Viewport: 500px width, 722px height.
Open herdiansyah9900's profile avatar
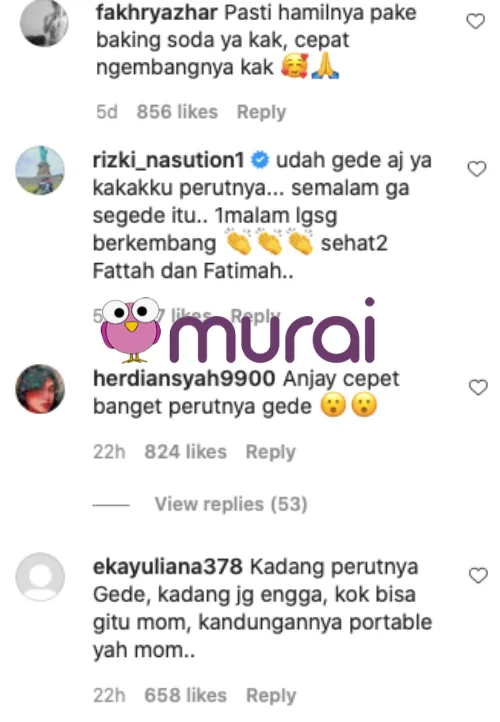pos(40,389)
